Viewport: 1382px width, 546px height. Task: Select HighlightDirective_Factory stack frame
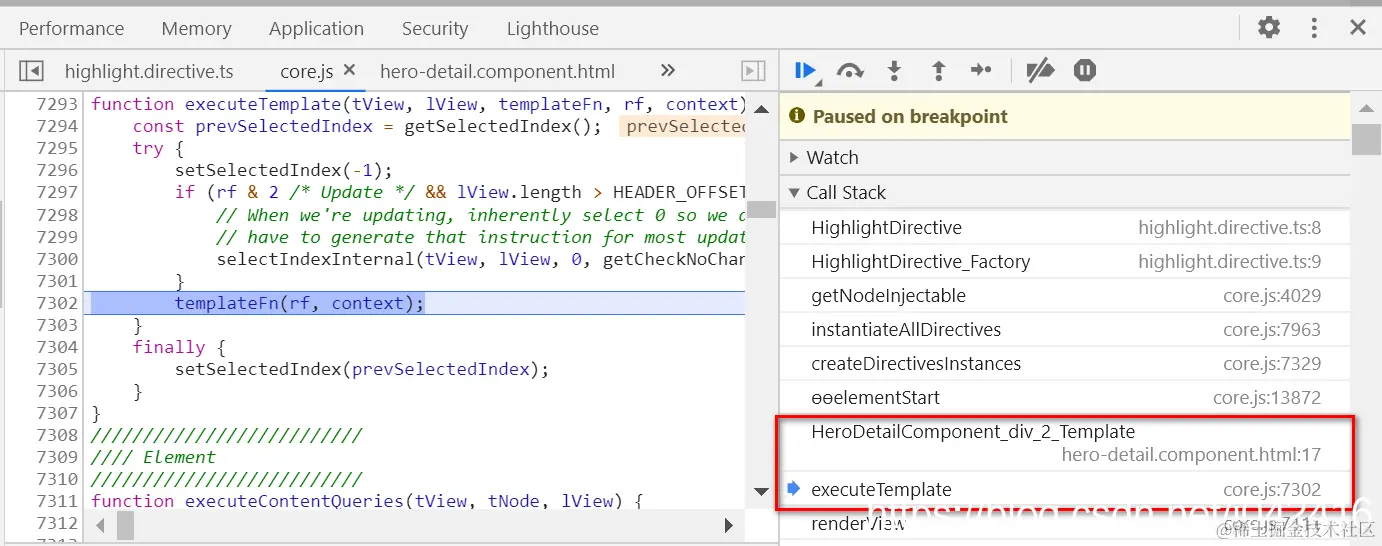click(x=1065, y=262)
